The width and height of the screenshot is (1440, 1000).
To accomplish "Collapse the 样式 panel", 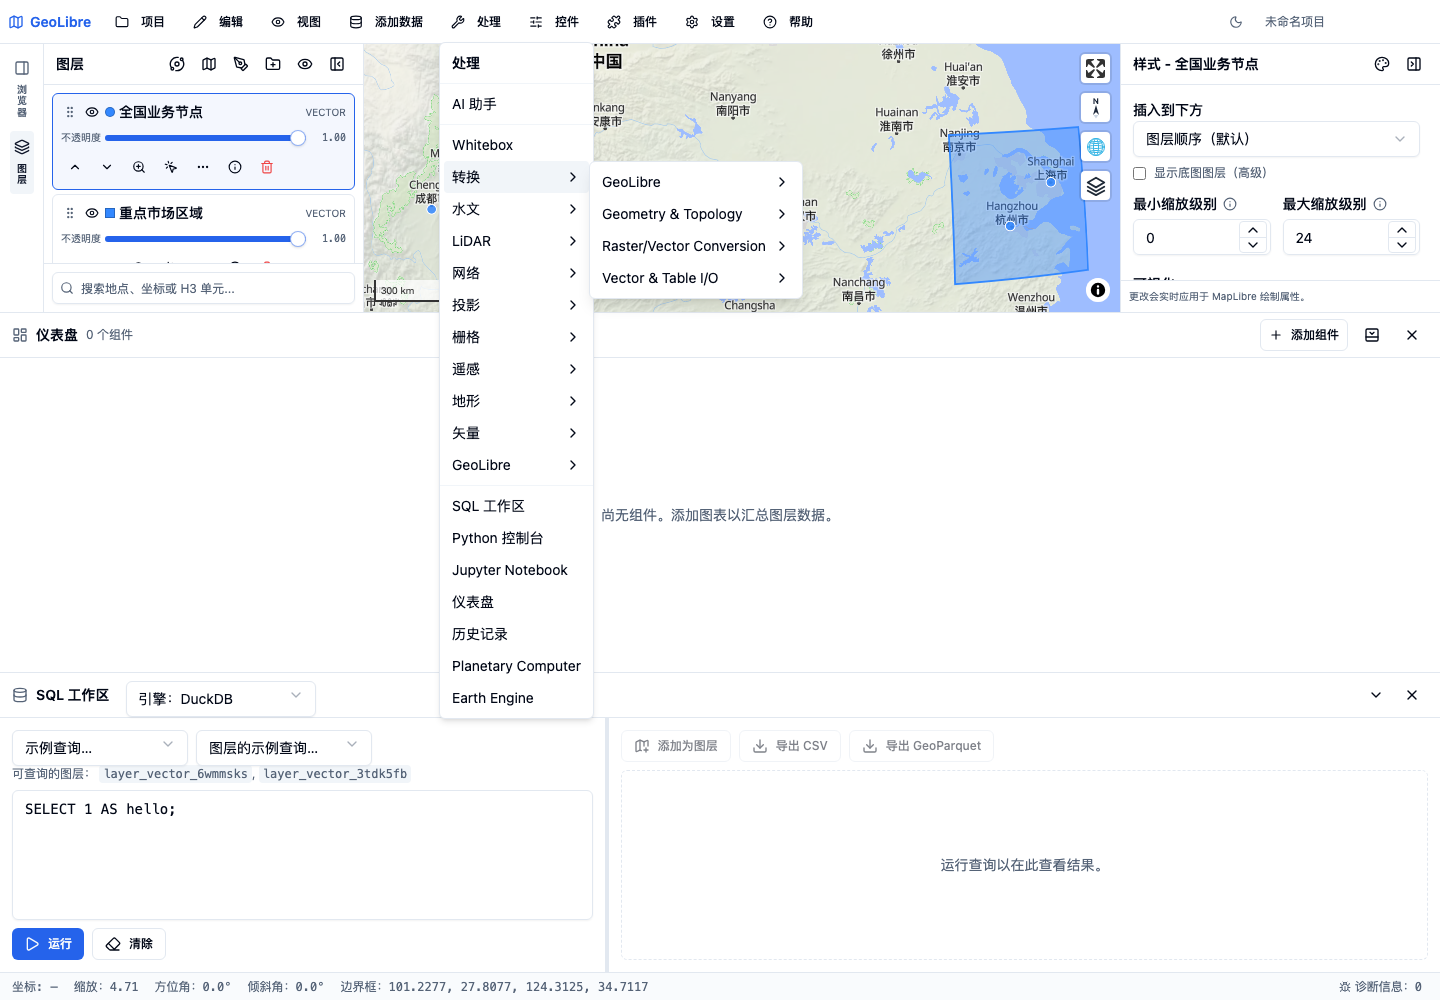I will coord(1414,64).
